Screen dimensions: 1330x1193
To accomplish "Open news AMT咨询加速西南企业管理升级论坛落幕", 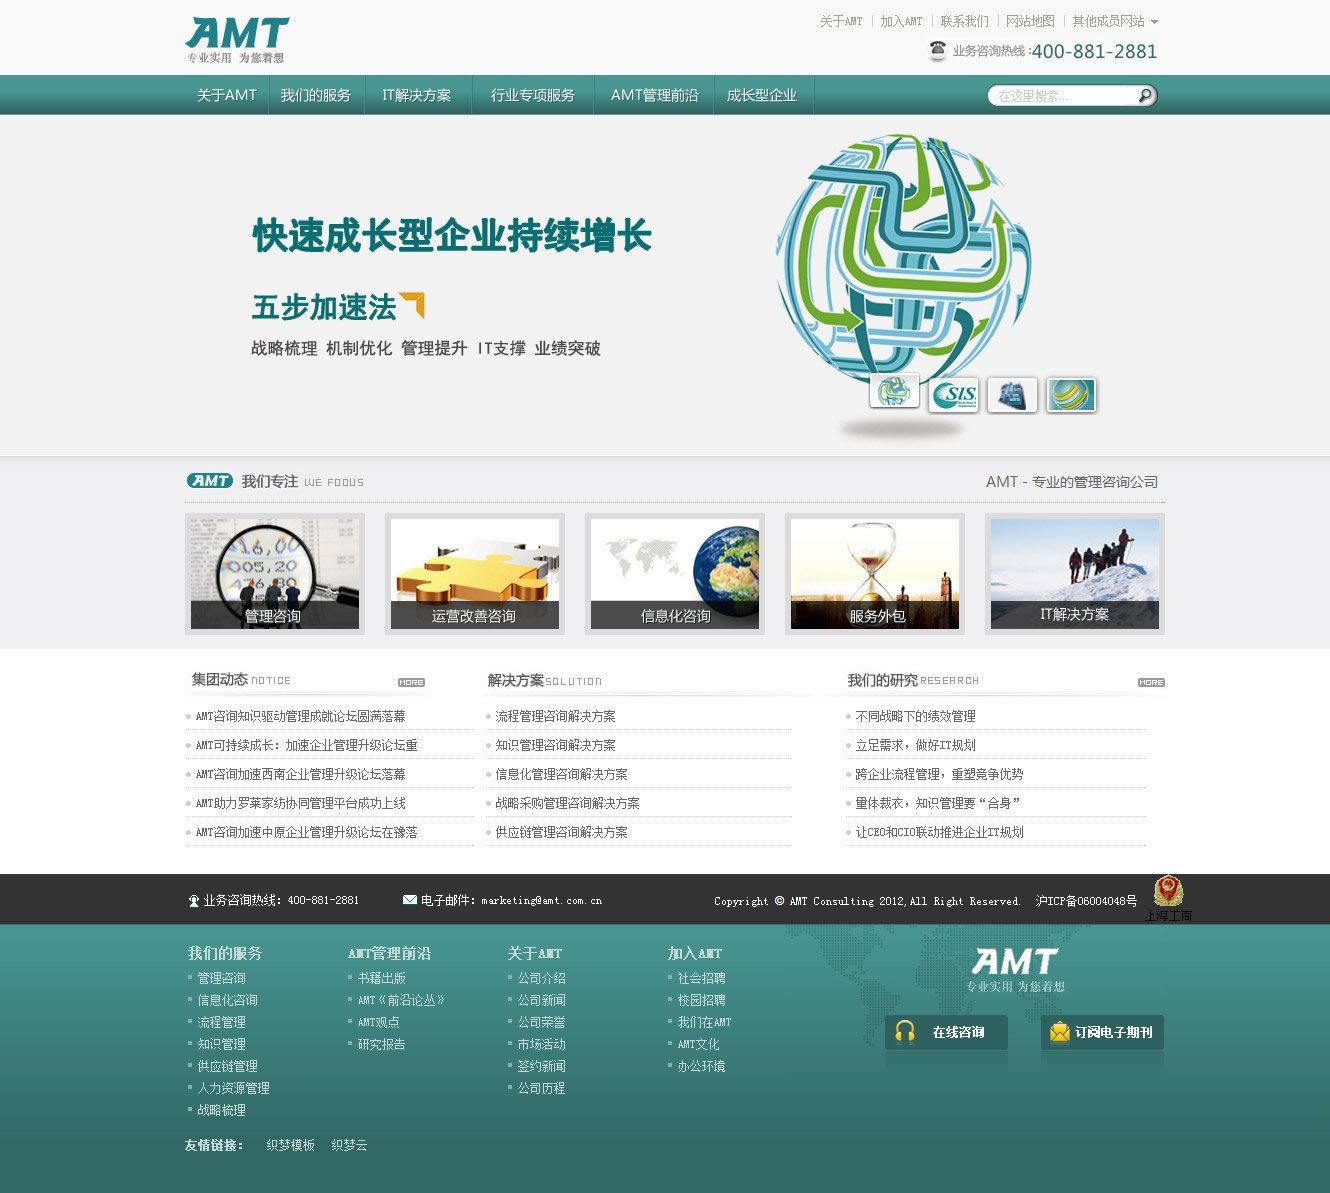I will pyautogui.click(x=300, y=774).
